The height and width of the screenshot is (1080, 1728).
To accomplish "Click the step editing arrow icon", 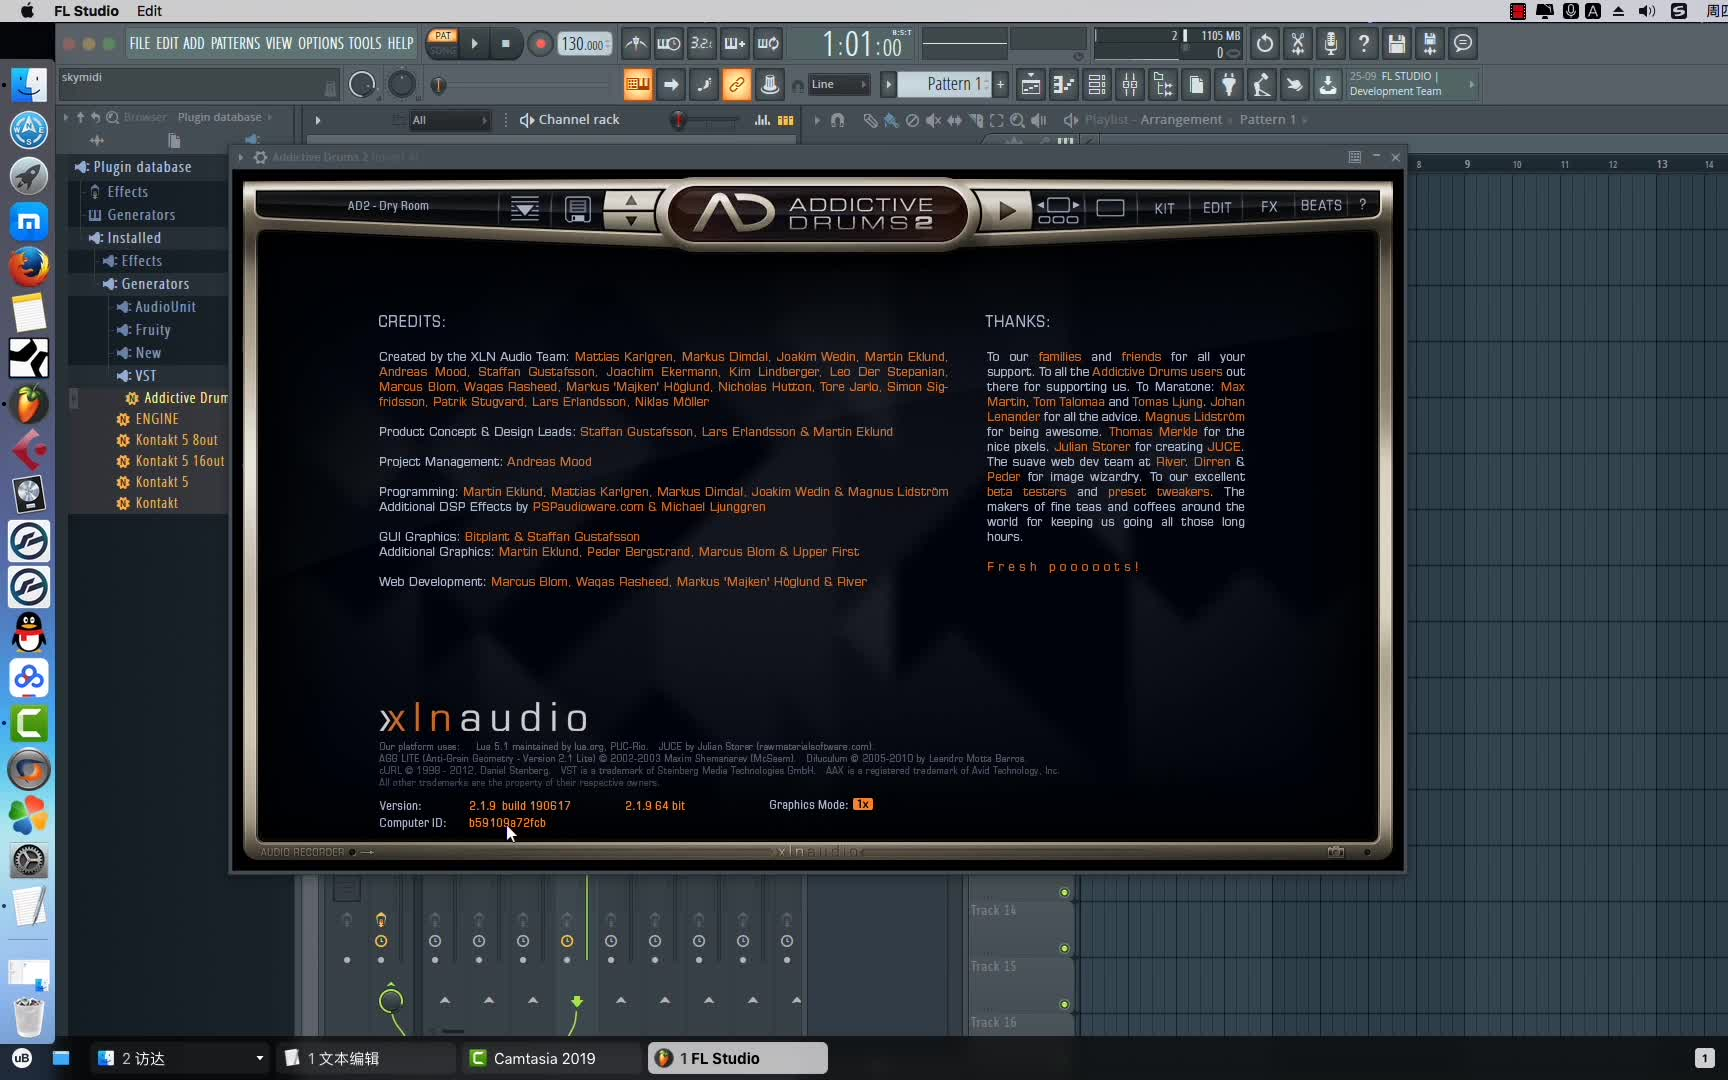I will click(x=670, y=85).
